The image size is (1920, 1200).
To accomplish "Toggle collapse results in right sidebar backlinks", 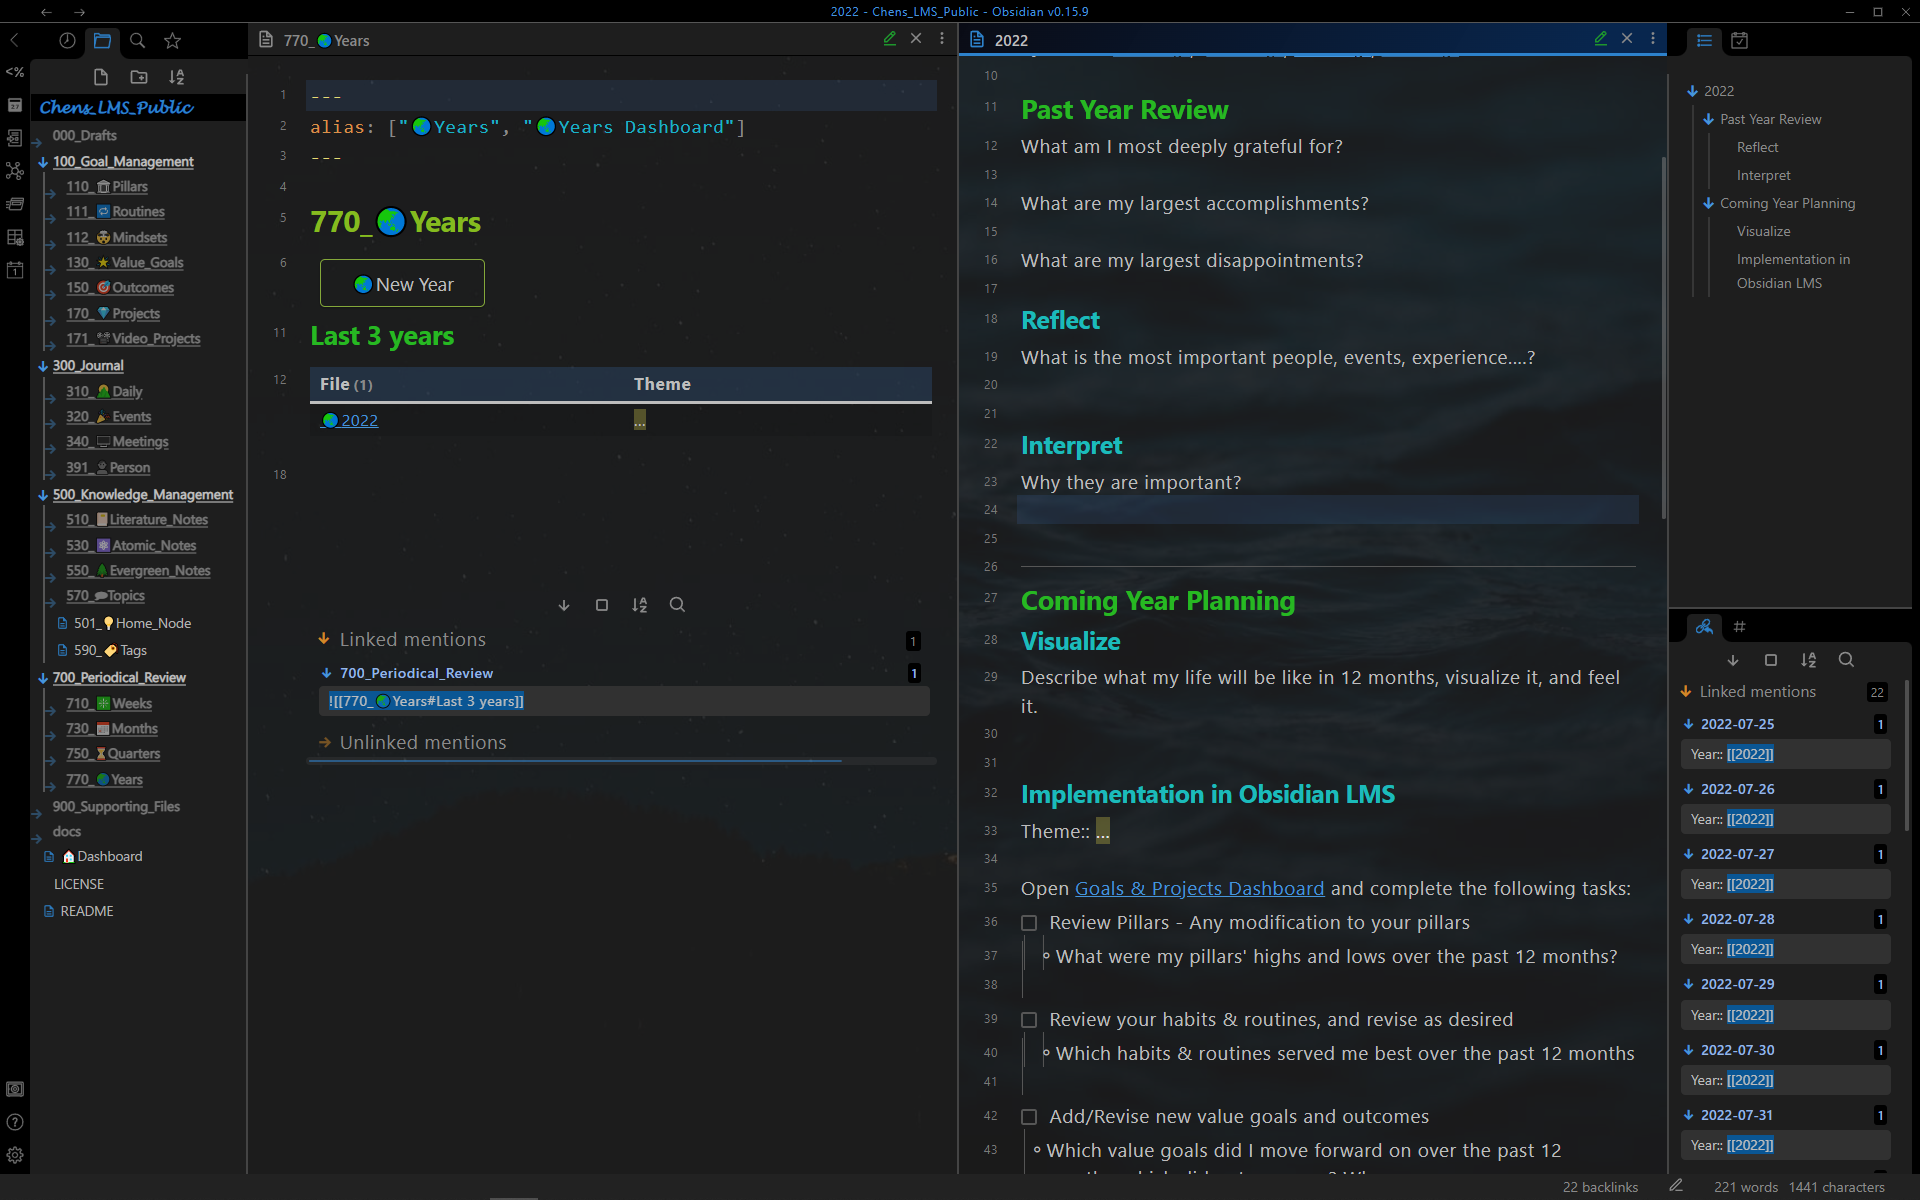I will click(1733, 660).
